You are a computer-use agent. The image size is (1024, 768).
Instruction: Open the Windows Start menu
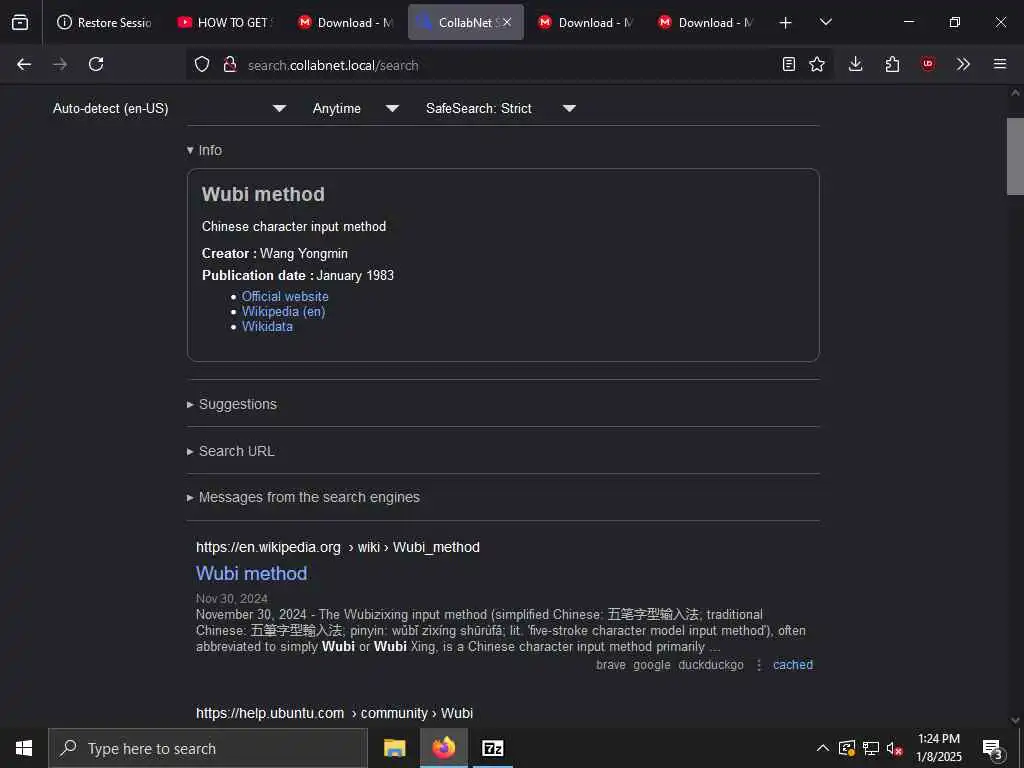pyautogui.click(x=24, y=748)
